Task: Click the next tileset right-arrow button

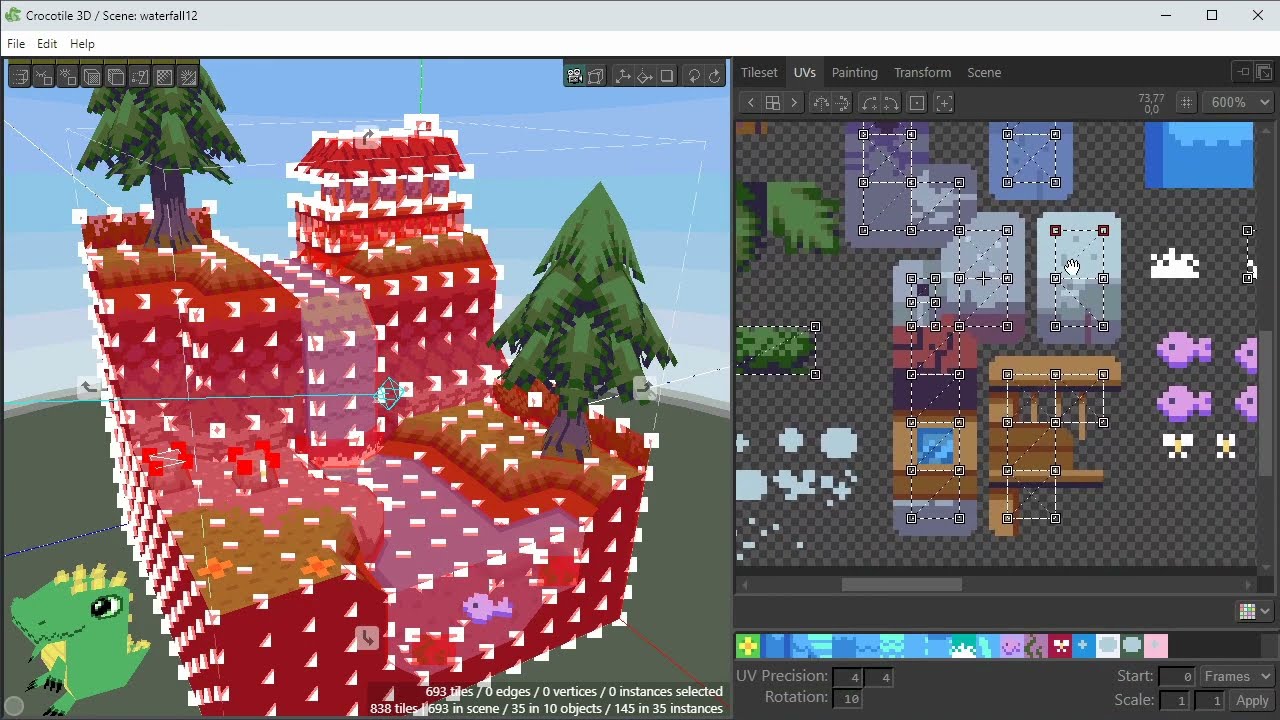Action: (794, 103)
